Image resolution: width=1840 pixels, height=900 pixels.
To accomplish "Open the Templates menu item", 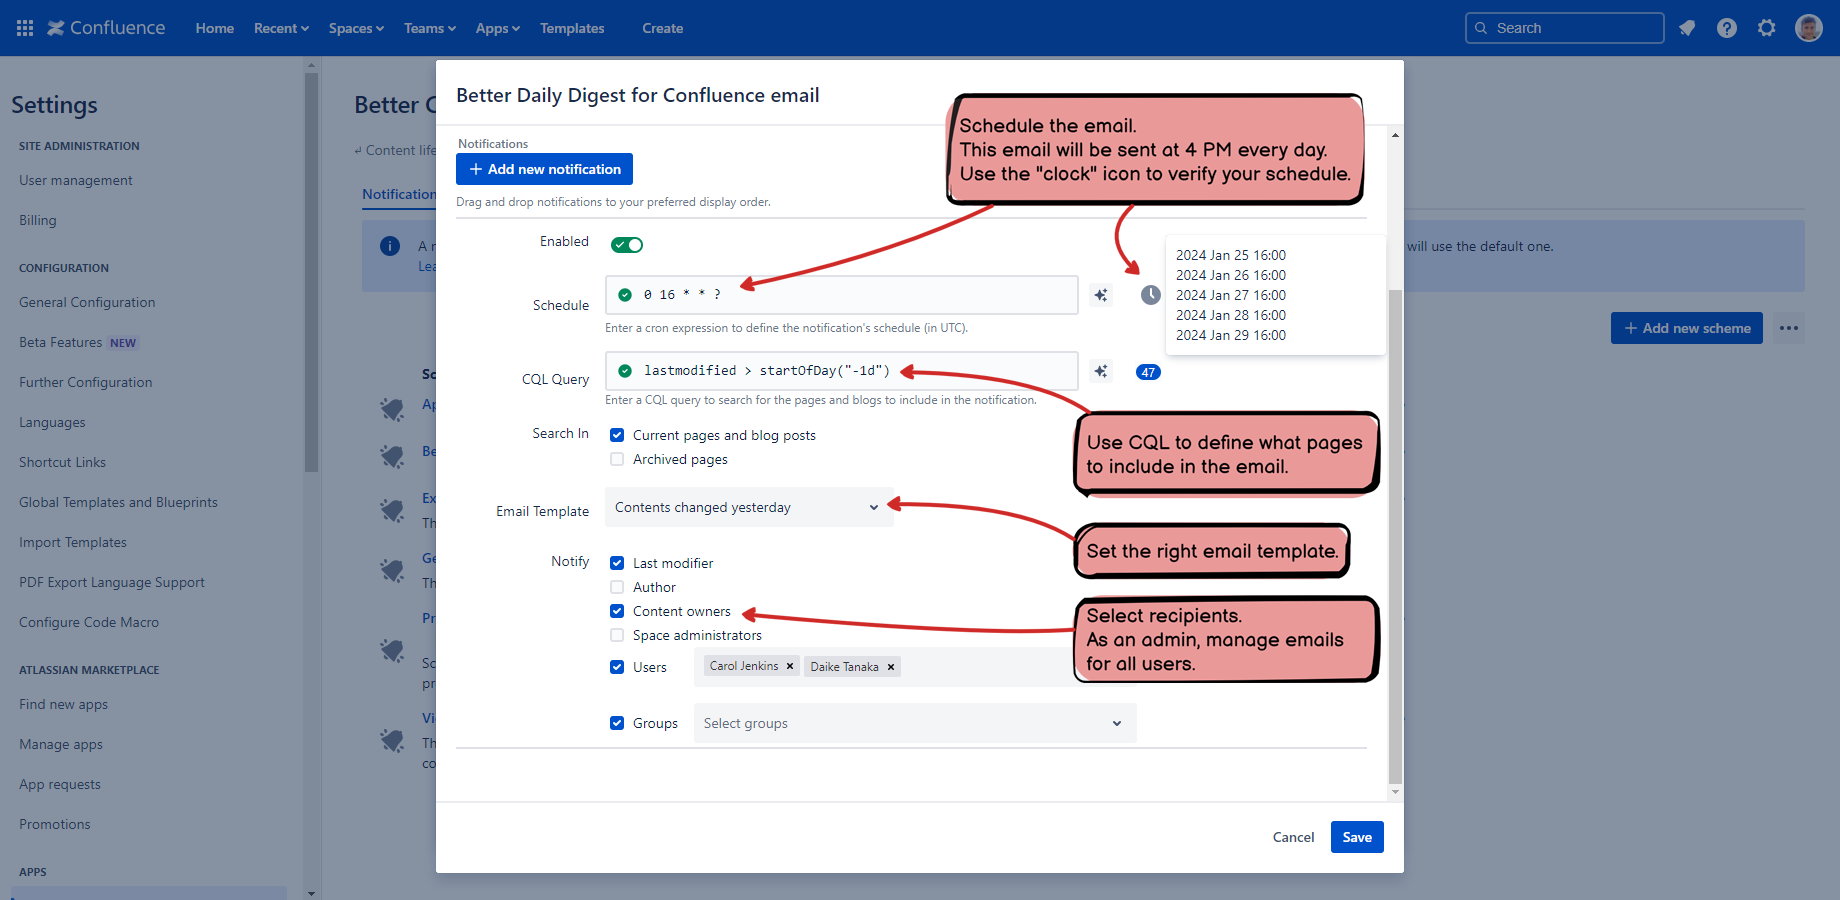I will coord(572,28).
